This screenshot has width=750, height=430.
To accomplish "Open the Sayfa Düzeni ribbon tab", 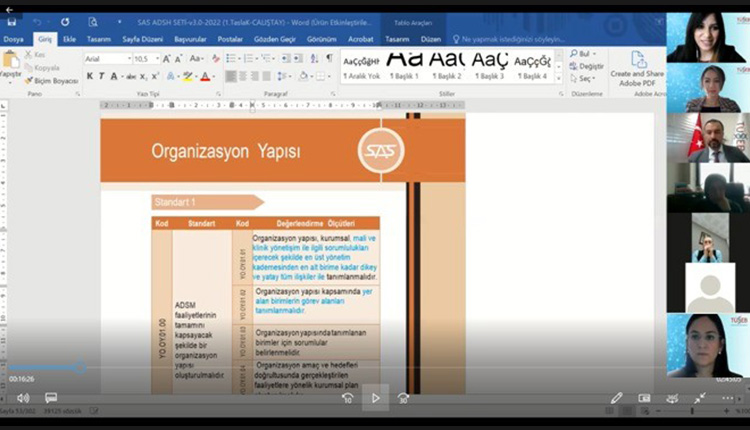I will pyautogui.click(x=141, y=39).
